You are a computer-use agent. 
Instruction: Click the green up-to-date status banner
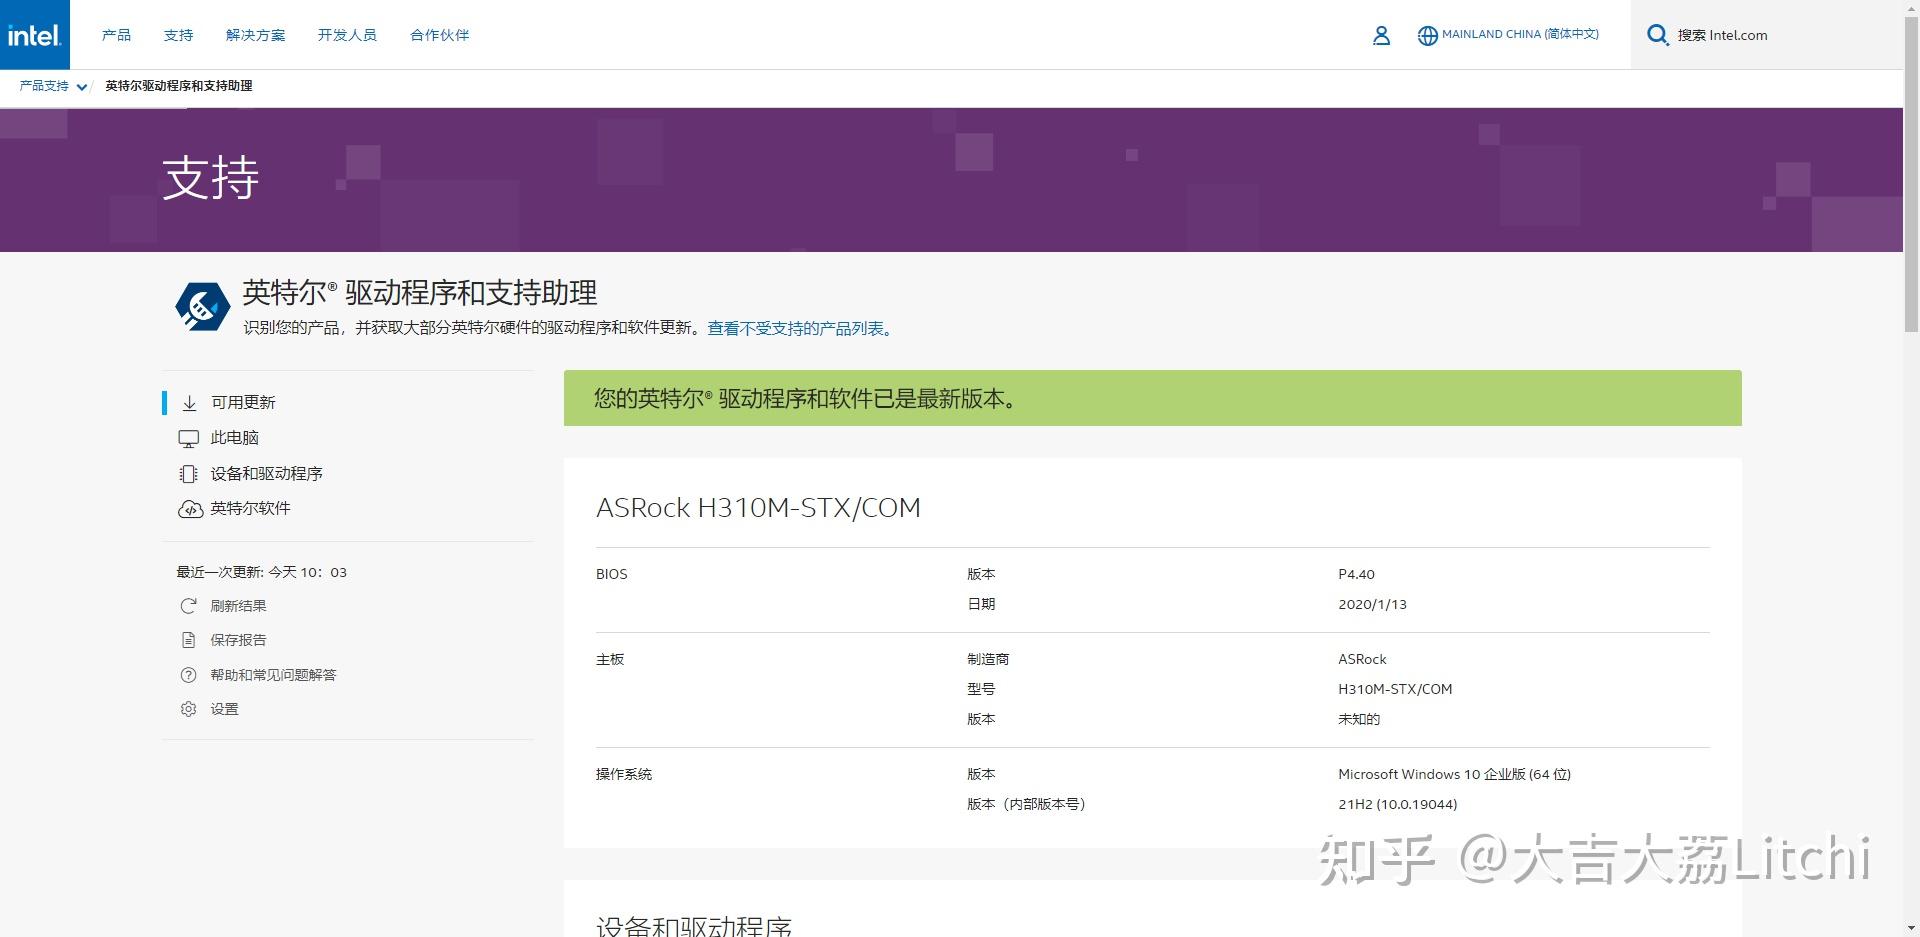(1152, 398)
